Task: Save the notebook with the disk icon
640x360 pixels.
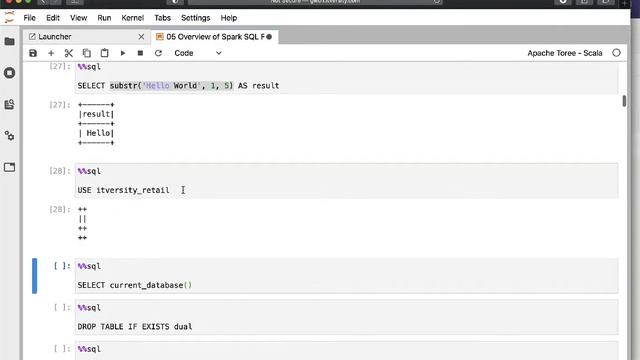Action: [x=33, y=53]
